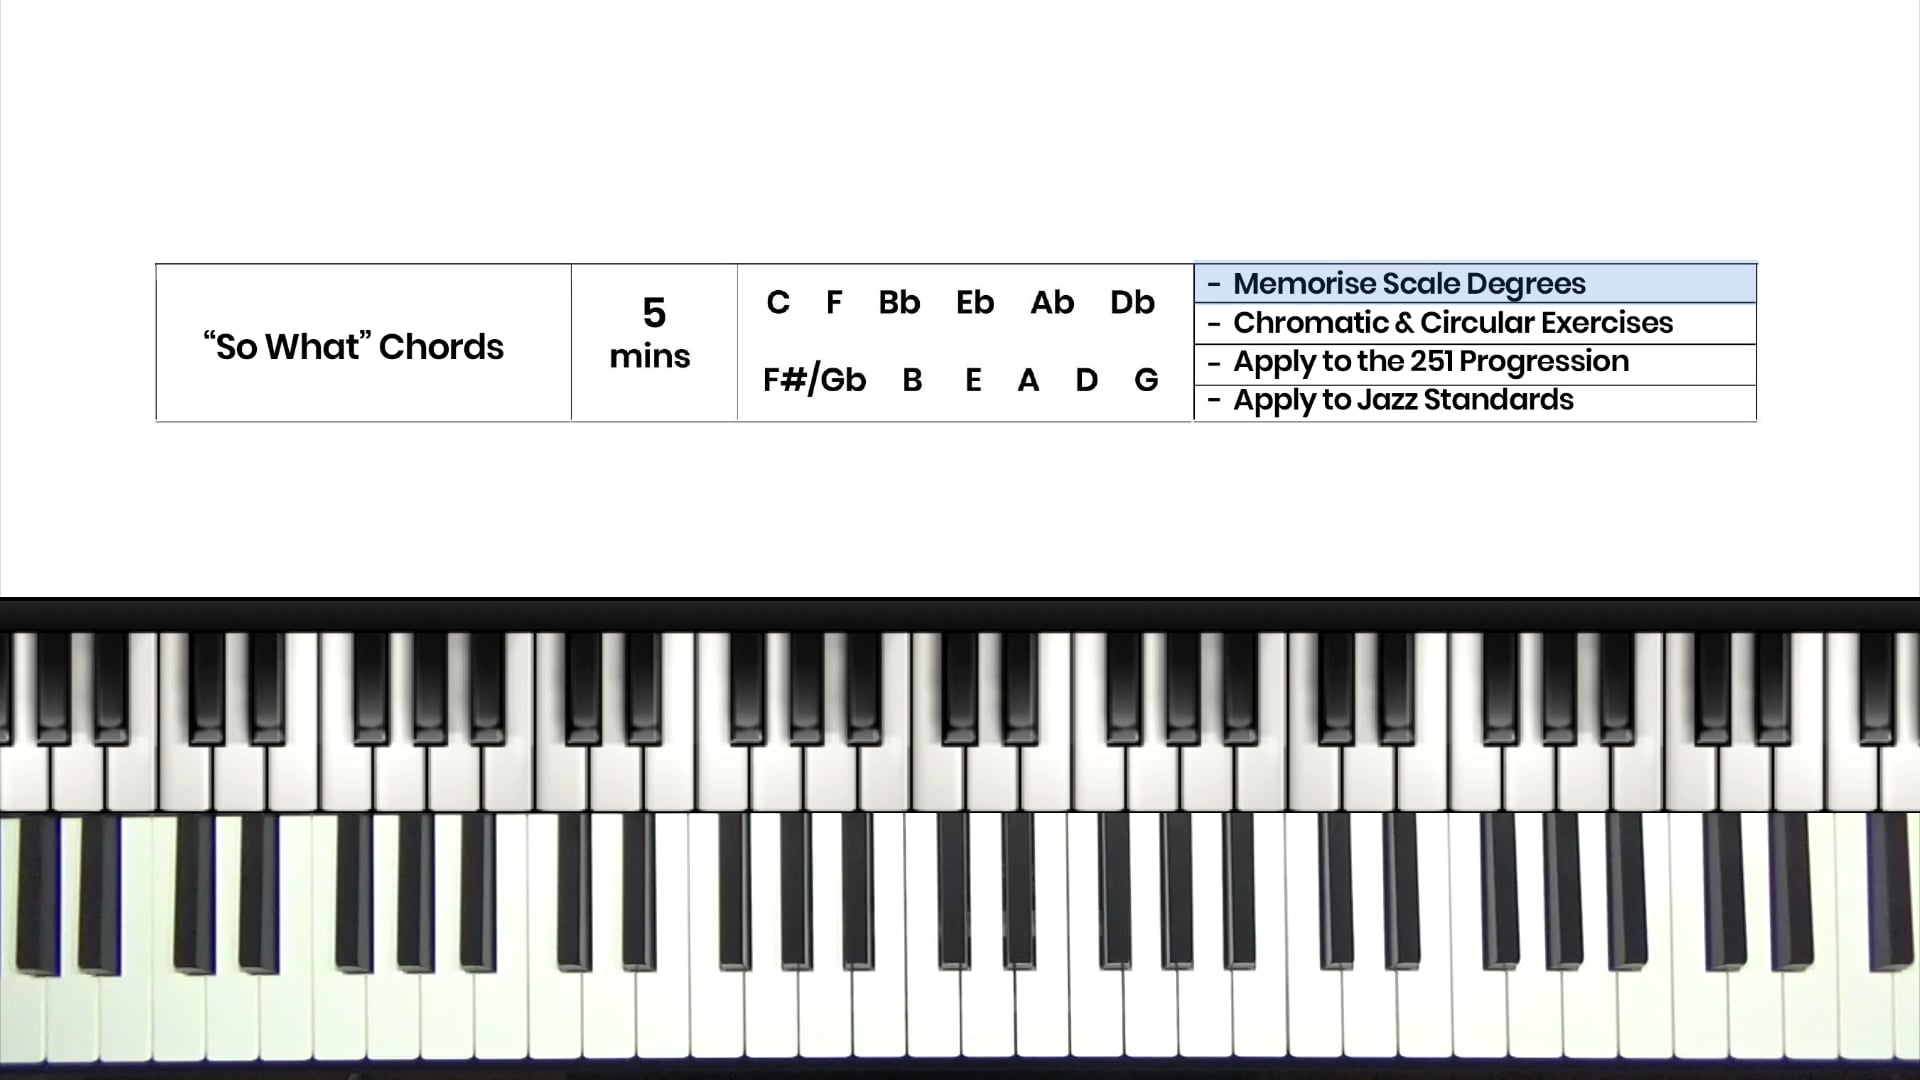Toggle the A key selection checkbox
Viewport: 1920px width, 1080px height.
click(1027, 380)
